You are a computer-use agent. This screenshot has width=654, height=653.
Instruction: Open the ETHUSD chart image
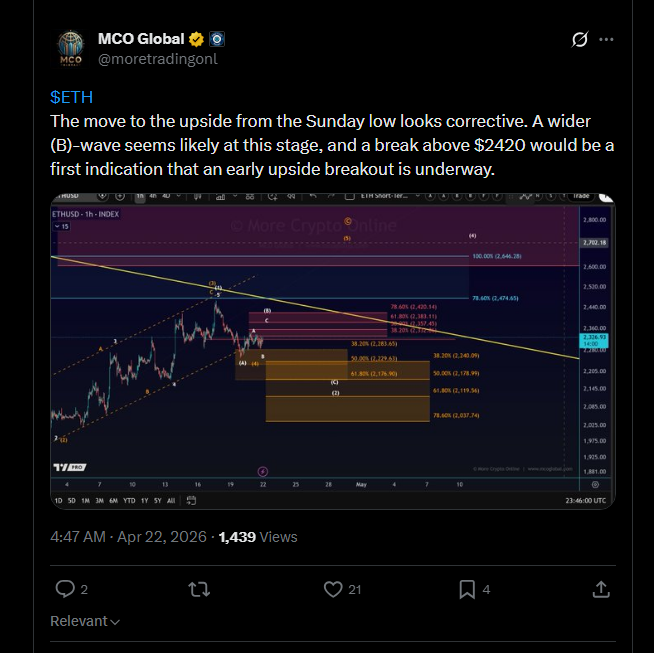click(332, 351)
